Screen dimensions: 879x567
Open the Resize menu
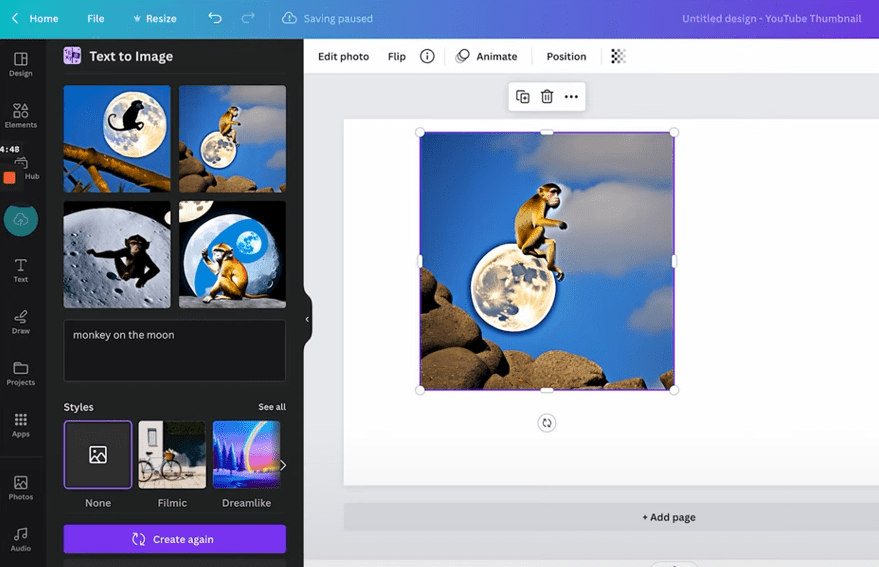155,18
